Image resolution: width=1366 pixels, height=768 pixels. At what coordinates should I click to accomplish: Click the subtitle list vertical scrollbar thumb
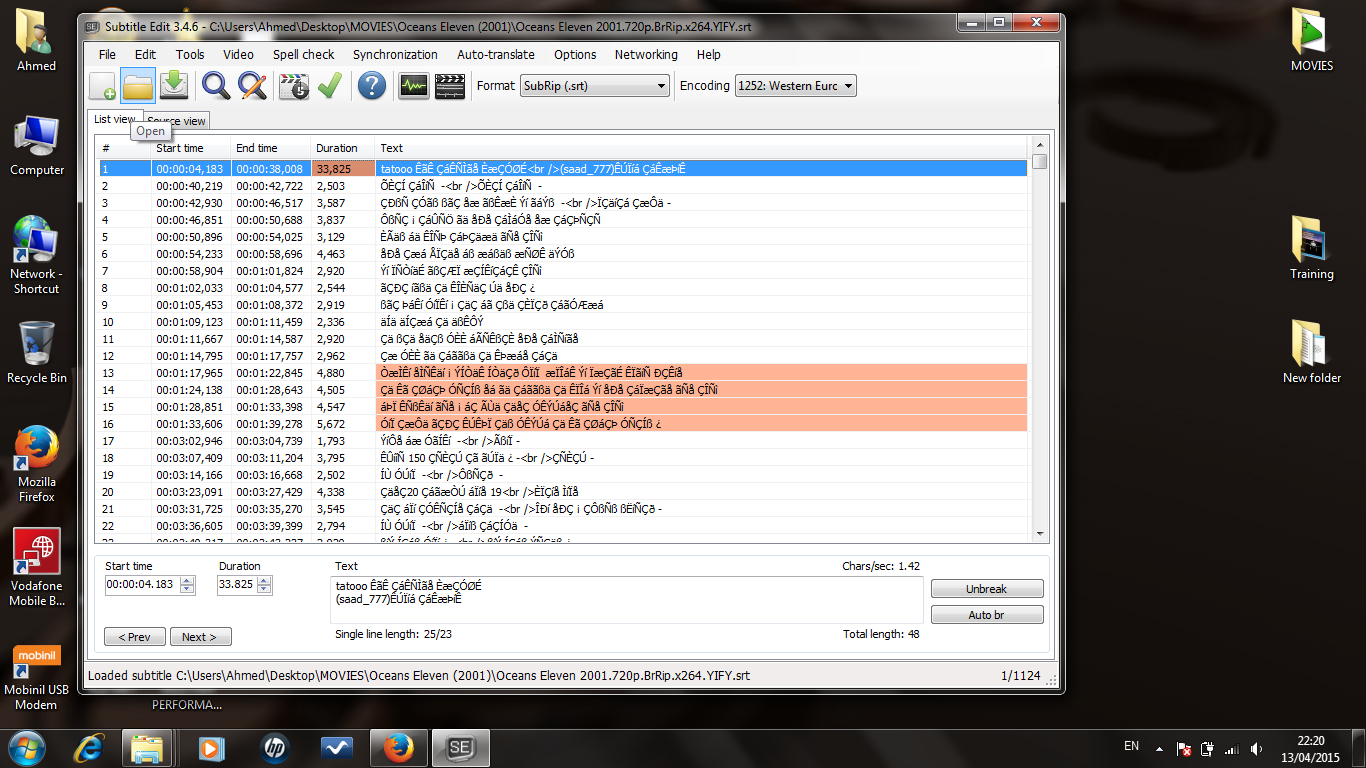click(1040, 162)
